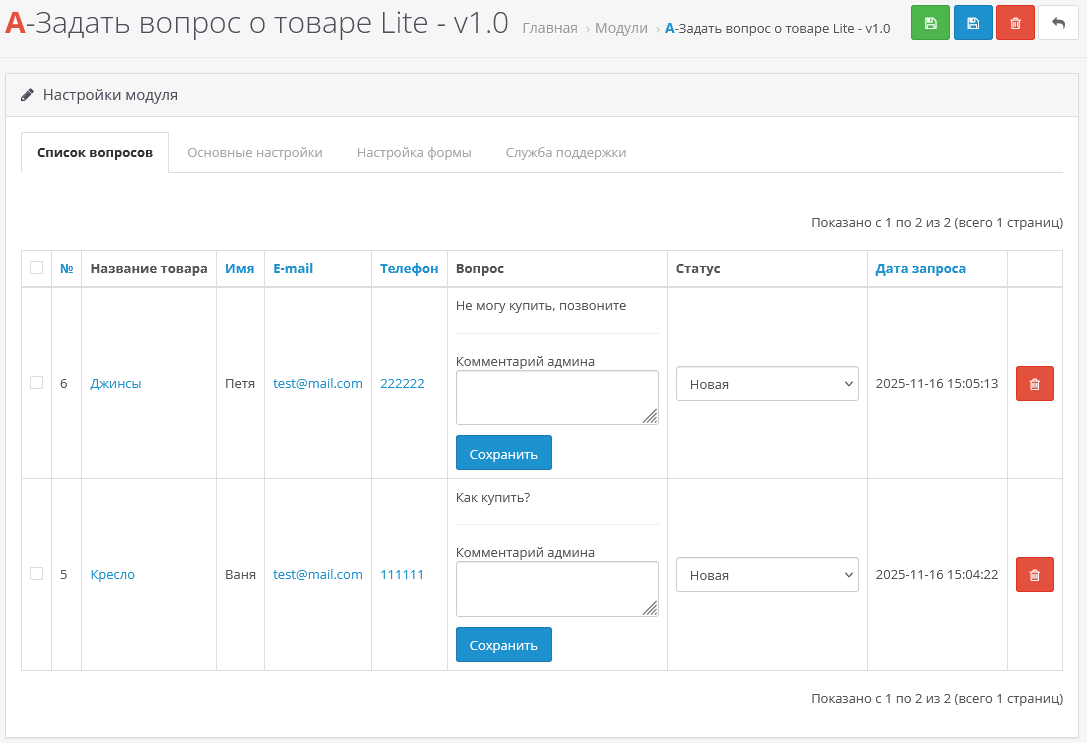Open the status dropdown for Джинсы row

coord(767,384)
